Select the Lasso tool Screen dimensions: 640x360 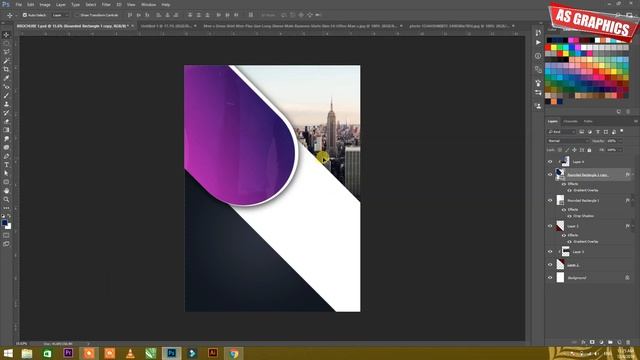coord(6,52)
